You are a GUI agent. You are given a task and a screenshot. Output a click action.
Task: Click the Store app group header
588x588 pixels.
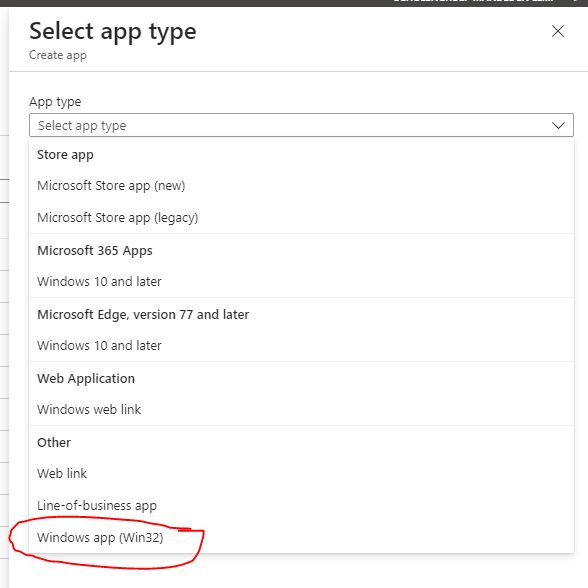click(x=65, y=155)
